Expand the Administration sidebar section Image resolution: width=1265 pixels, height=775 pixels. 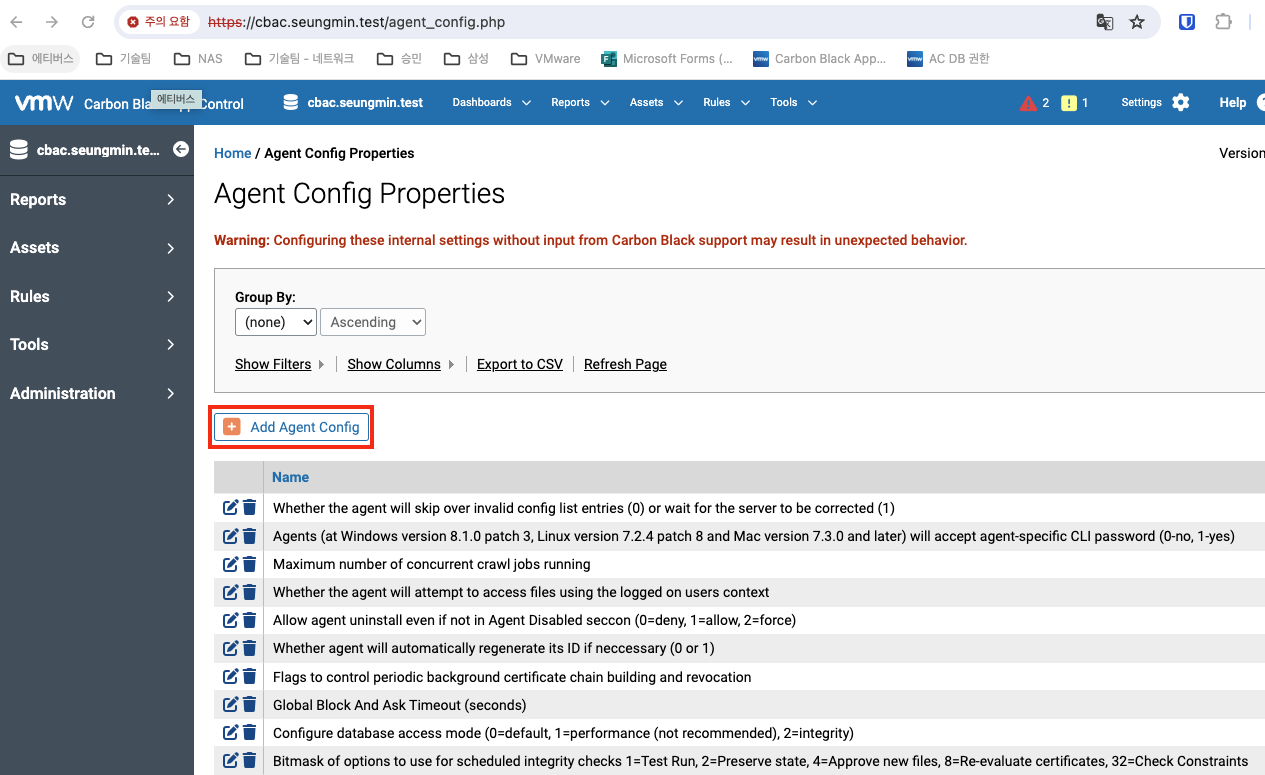[x=97, y=393]
